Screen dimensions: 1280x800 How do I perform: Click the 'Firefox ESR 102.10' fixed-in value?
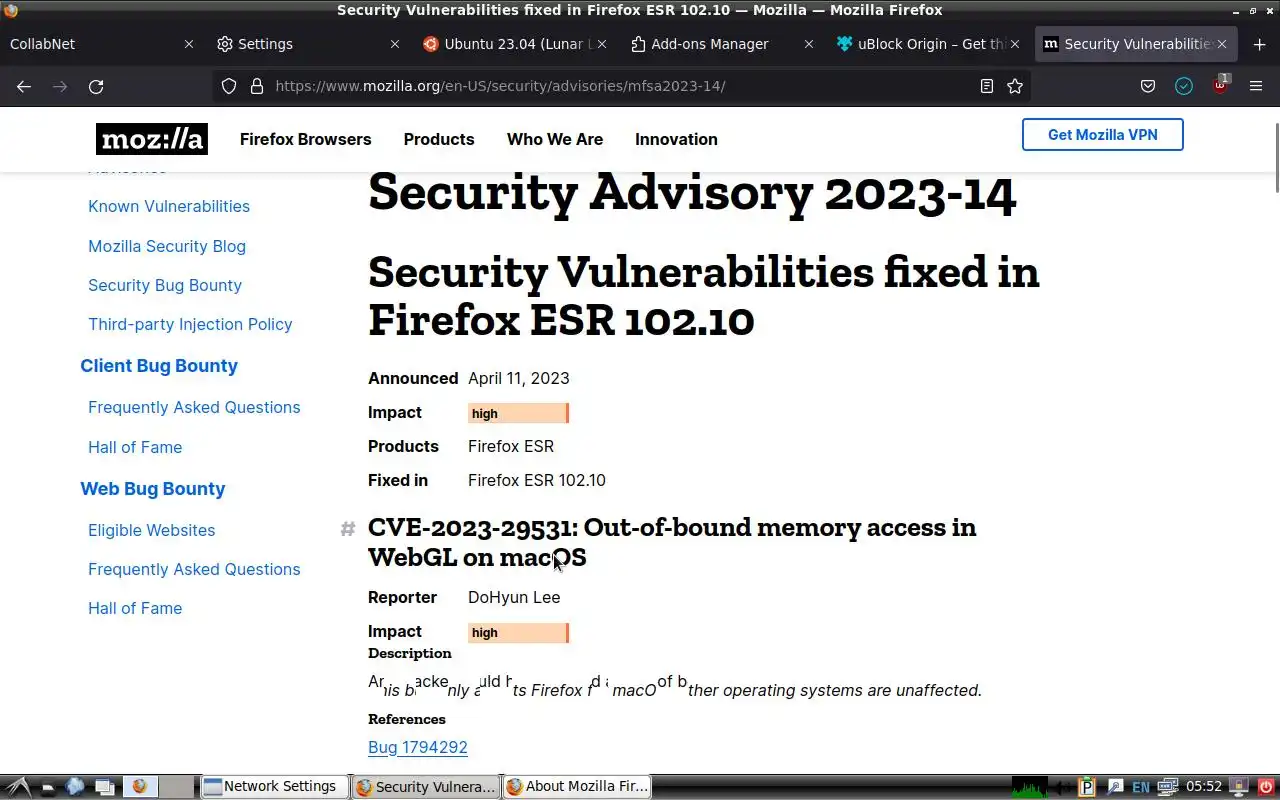click(x=537, y=480)
